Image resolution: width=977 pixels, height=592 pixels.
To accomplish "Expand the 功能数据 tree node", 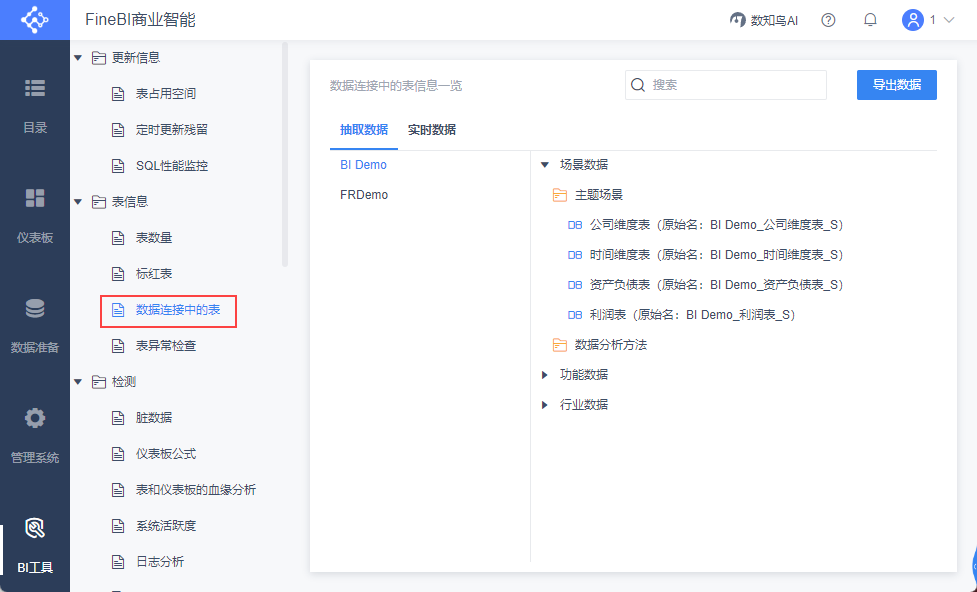I will tap(545, 375).
